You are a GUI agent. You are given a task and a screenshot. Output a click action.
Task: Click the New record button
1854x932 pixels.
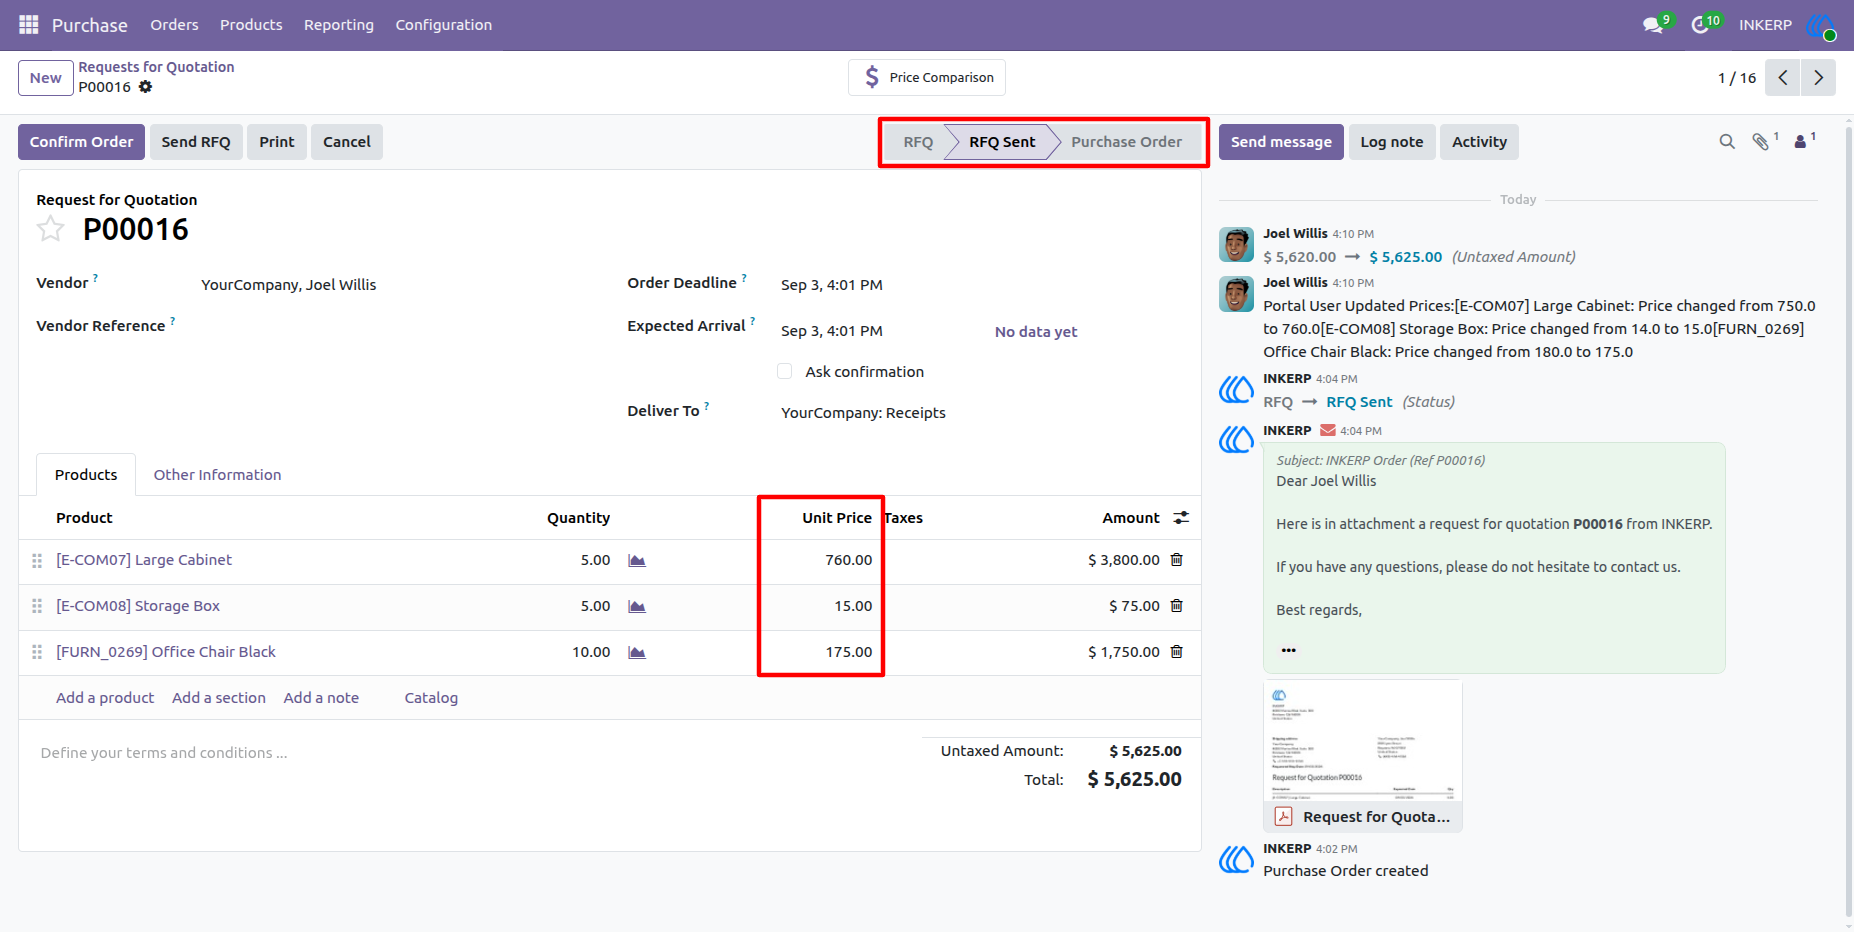point(46,78)
